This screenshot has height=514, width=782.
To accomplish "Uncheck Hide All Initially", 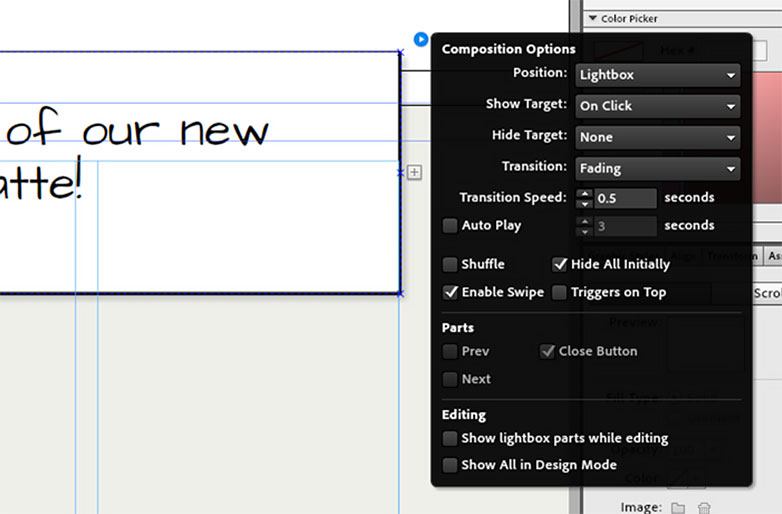I will point(560,264).
